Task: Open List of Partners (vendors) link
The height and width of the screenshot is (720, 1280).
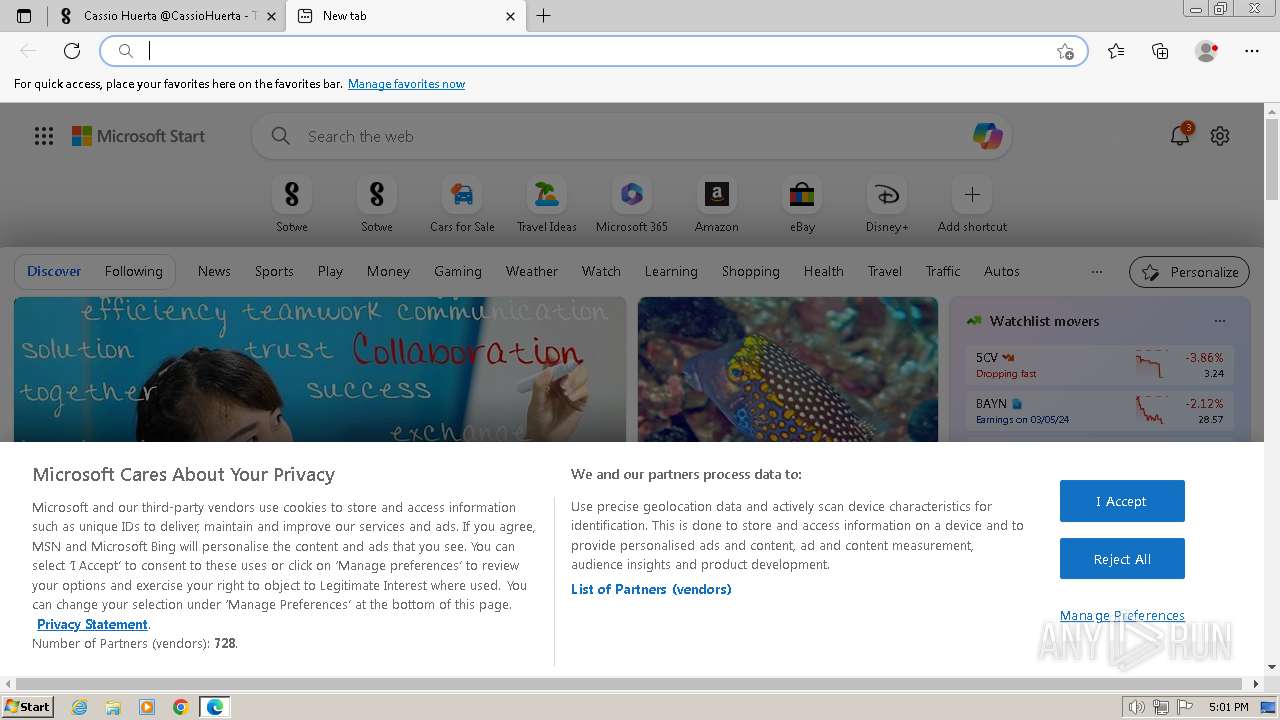Action: pyautogui.click(x=651, y=589)
